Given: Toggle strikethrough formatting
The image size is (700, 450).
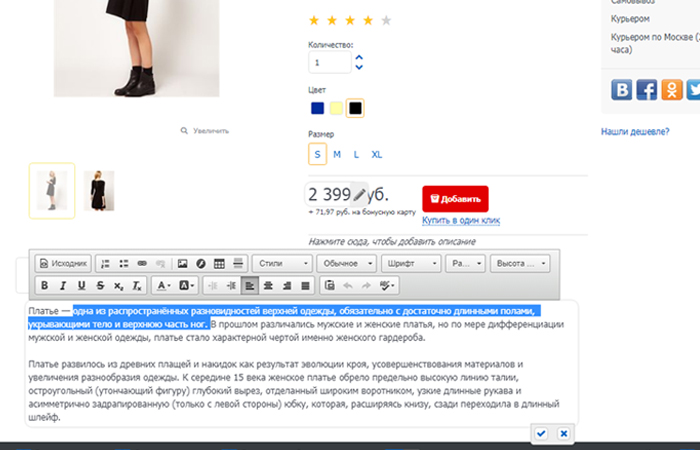Looking at the screenshot, I should 100,286.
